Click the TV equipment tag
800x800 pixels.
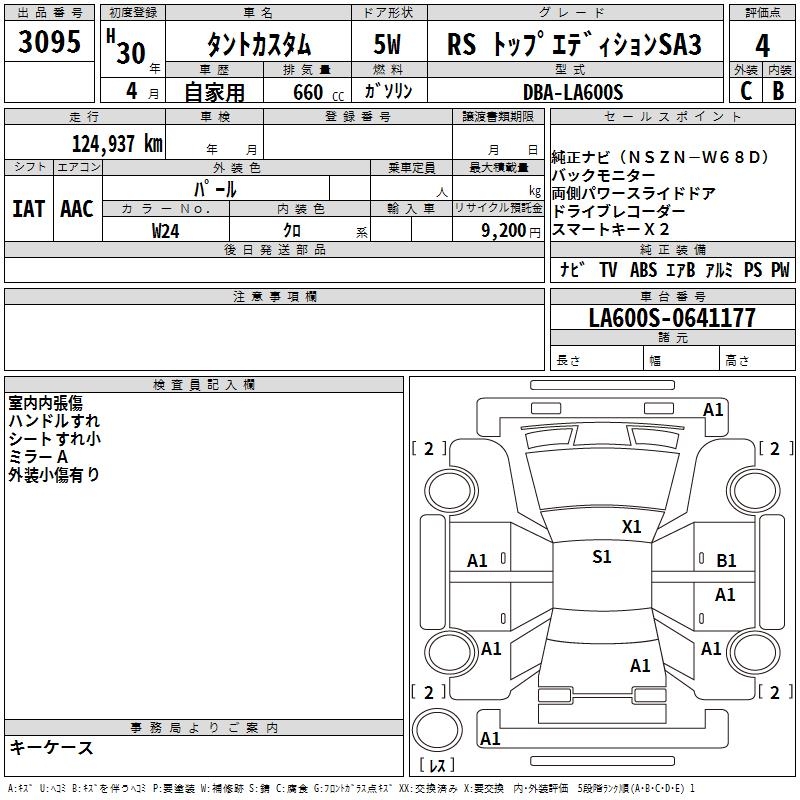(608, 269)
